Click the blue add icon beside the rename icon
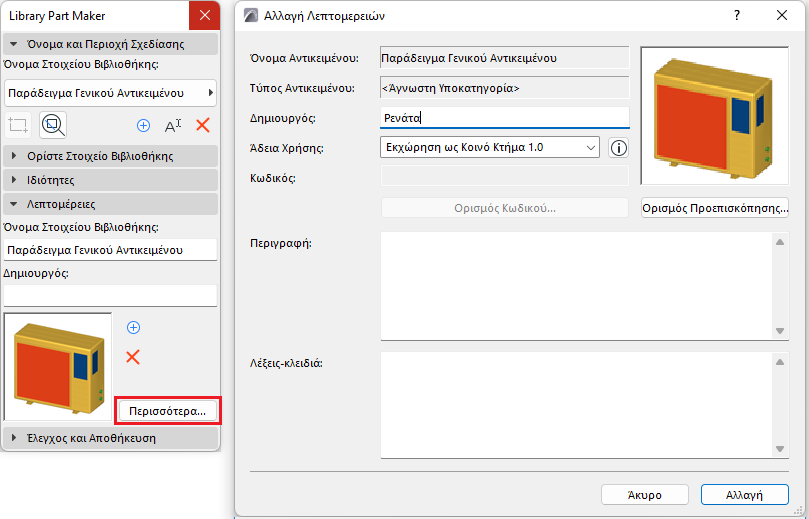The height and width of the screenshot is (519, 809). [x=143, y=125]
